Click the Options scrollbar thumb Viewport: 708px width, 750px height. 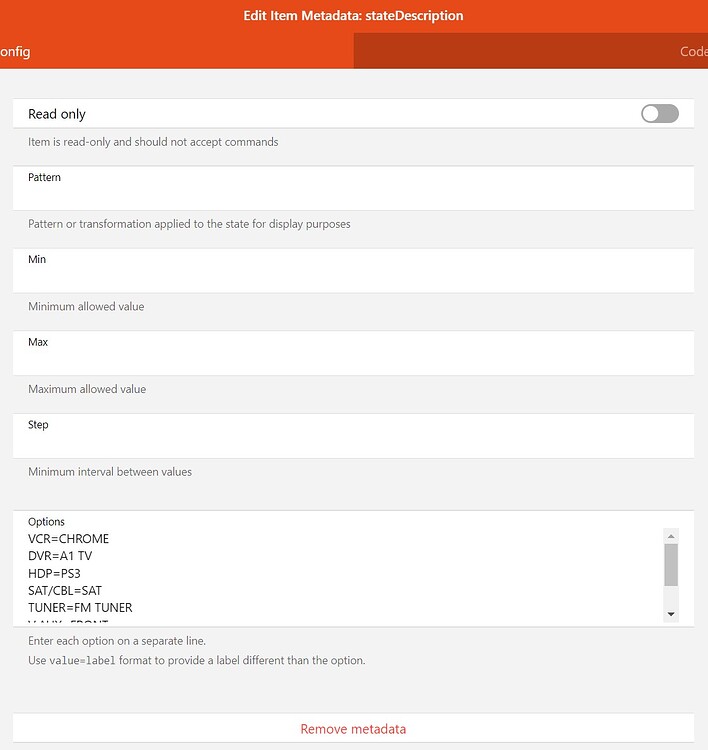pyautogui.click(x=671, y=564)
